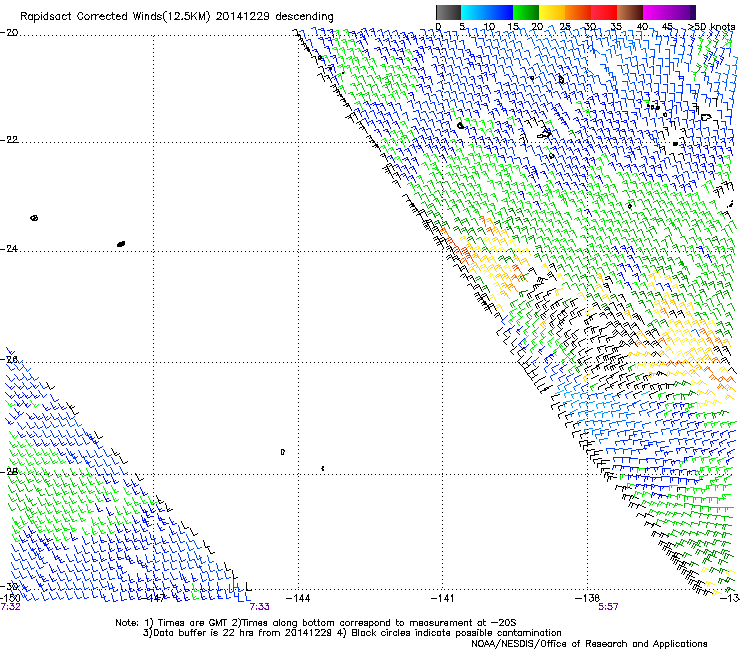The image size is (740, 650).
Task: Click the cyan 5-10 knots legend swatch
Action: 474,12
